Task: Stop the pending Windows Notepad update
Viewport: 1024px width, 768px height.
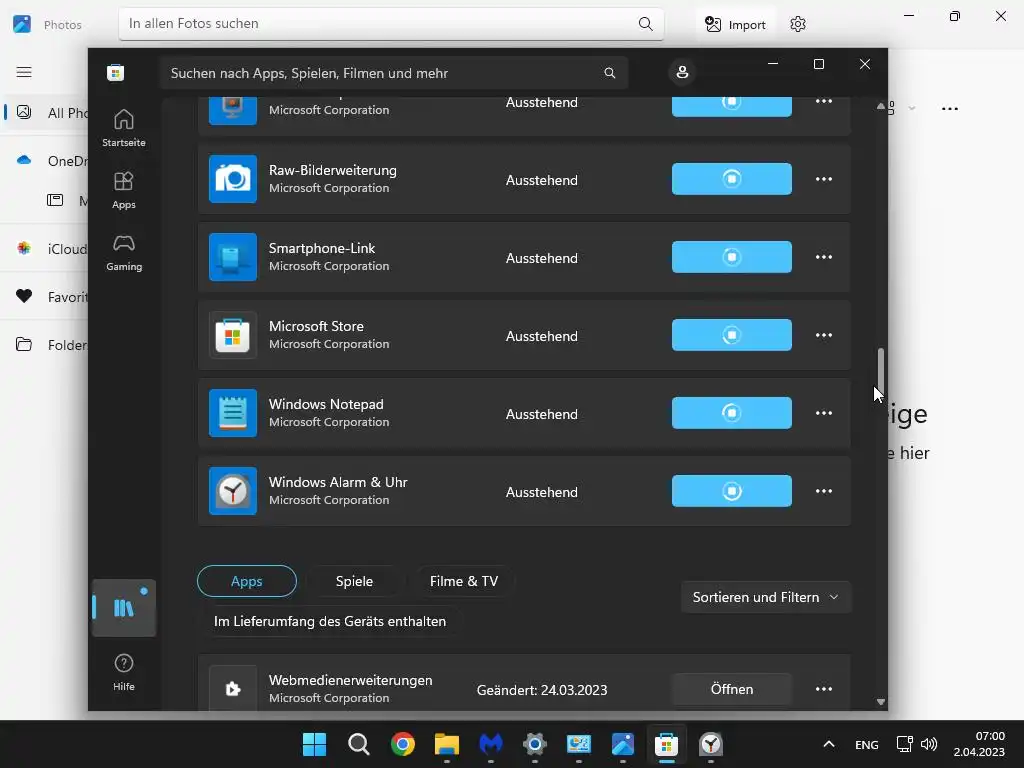Action: pos(731,413)
